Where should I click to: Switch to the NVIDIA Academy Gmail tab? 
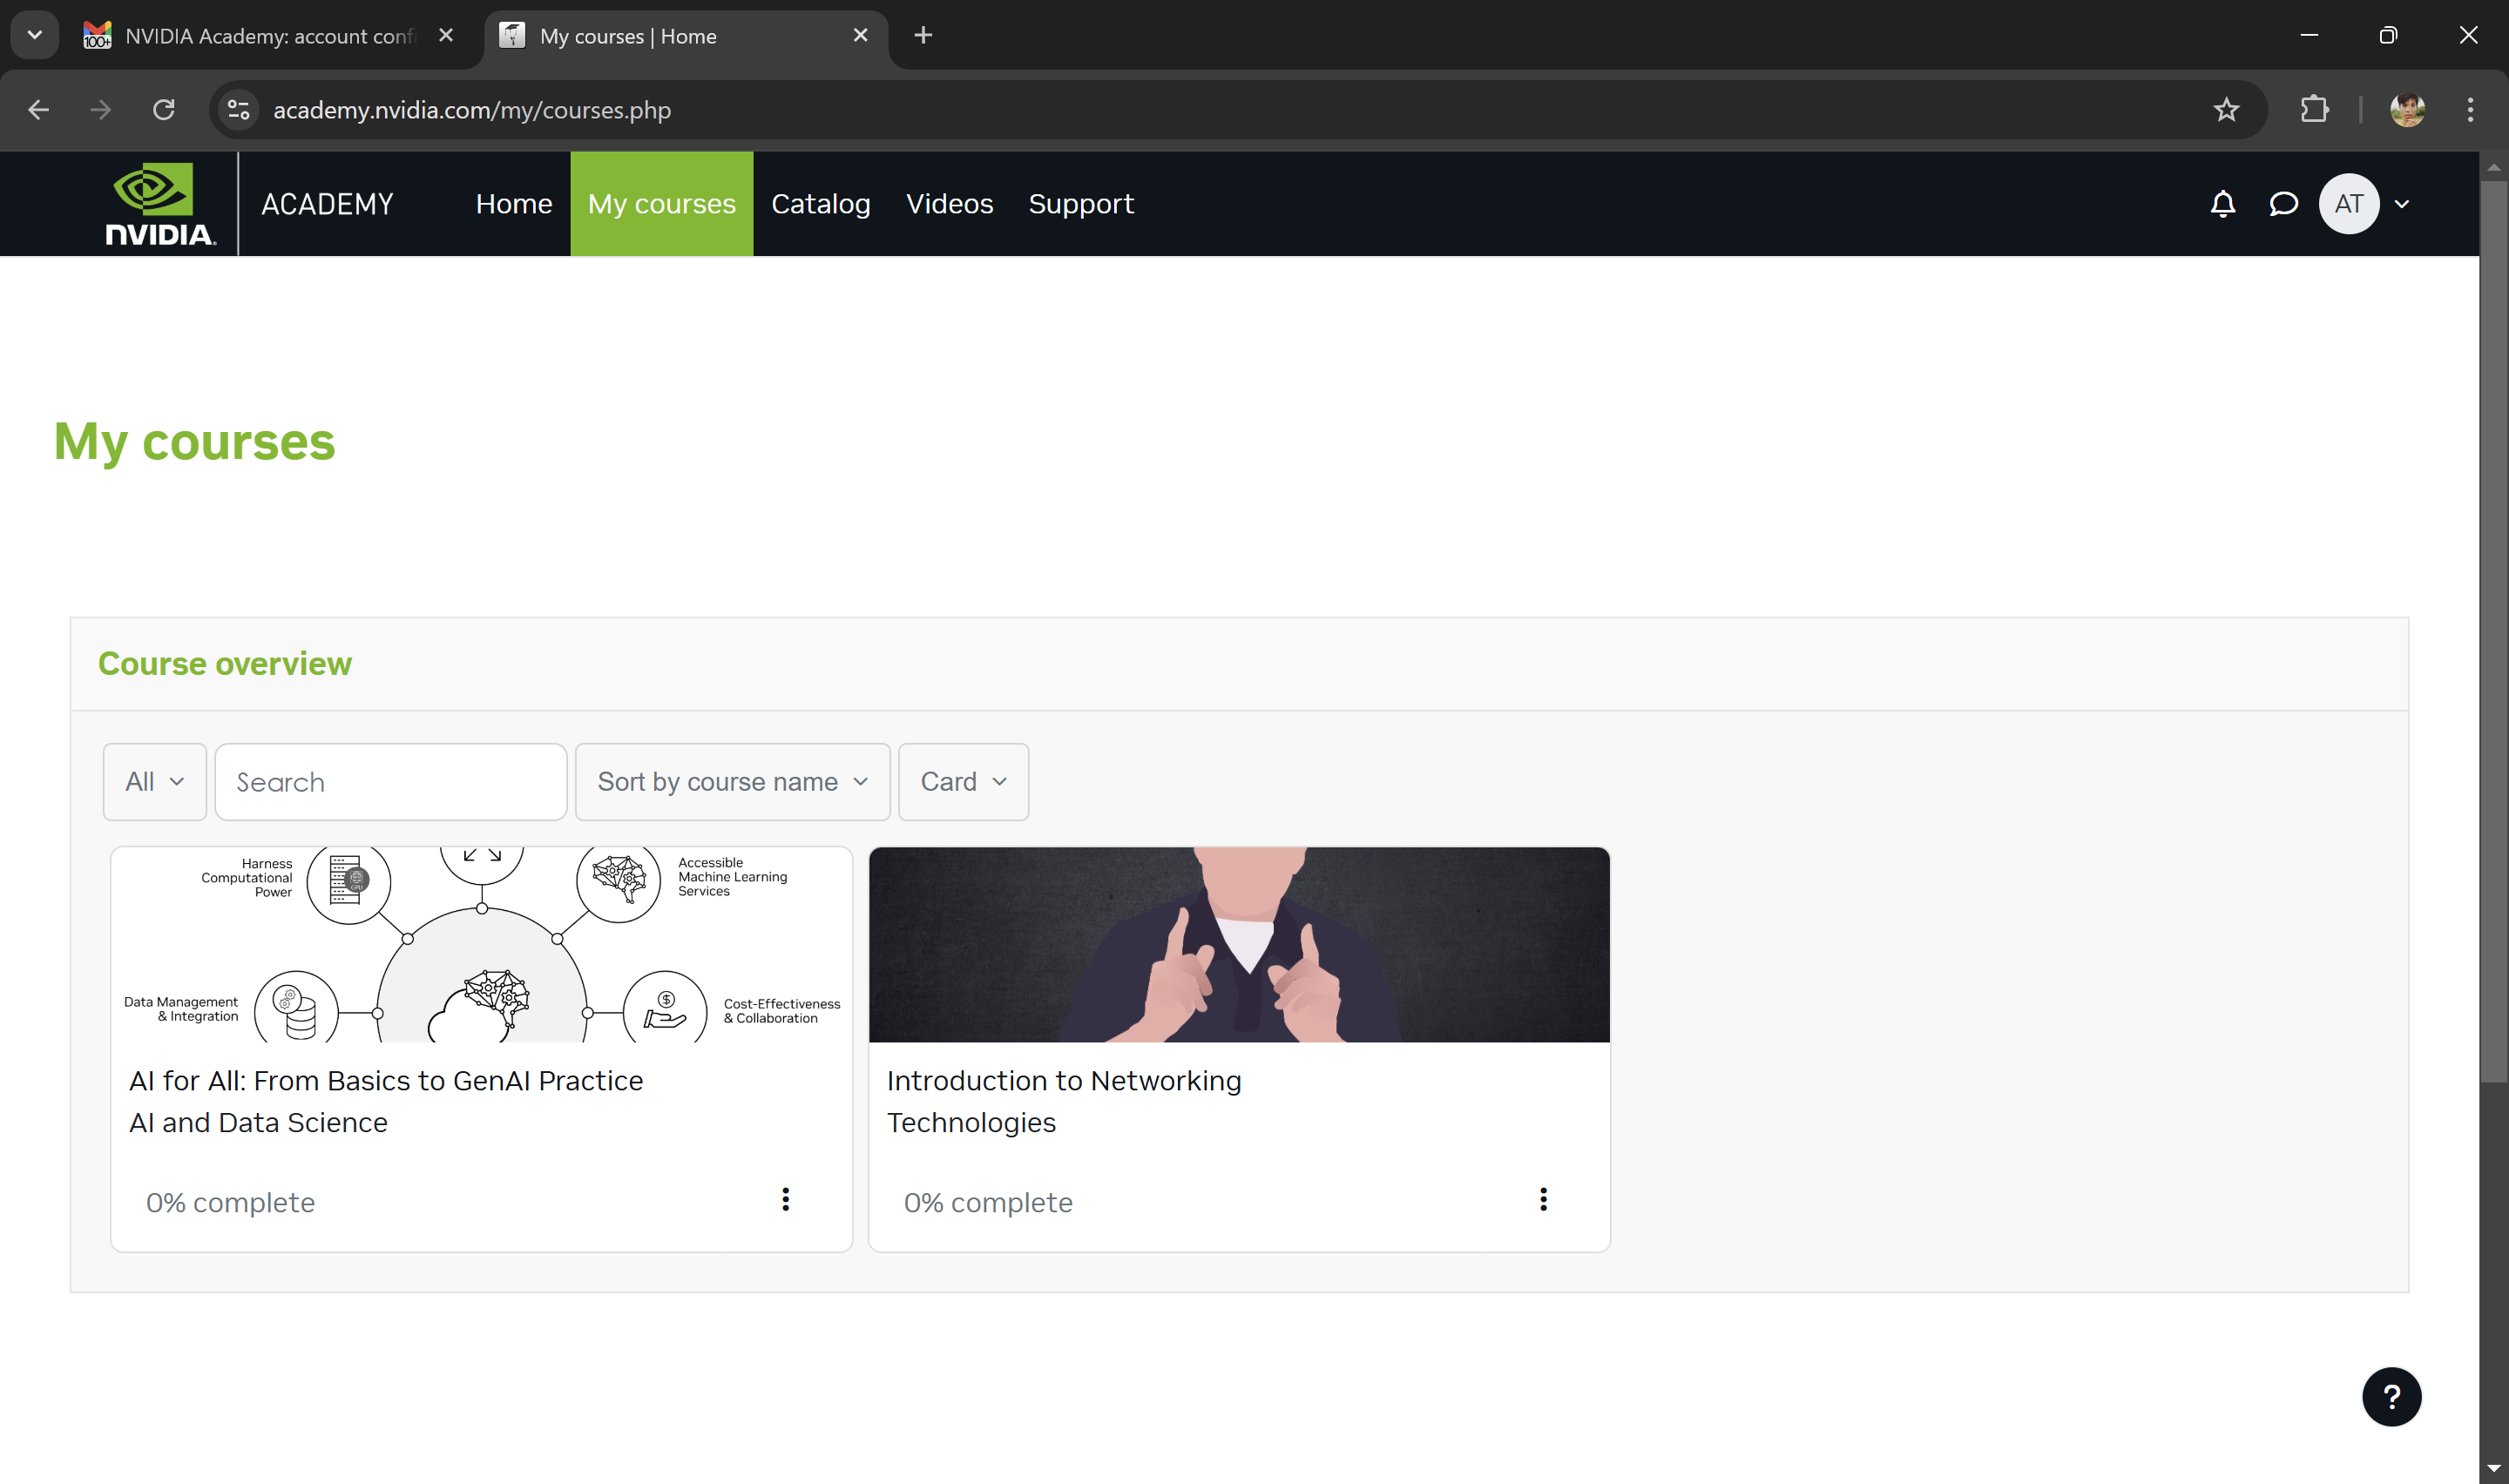(x=270, y=35)
